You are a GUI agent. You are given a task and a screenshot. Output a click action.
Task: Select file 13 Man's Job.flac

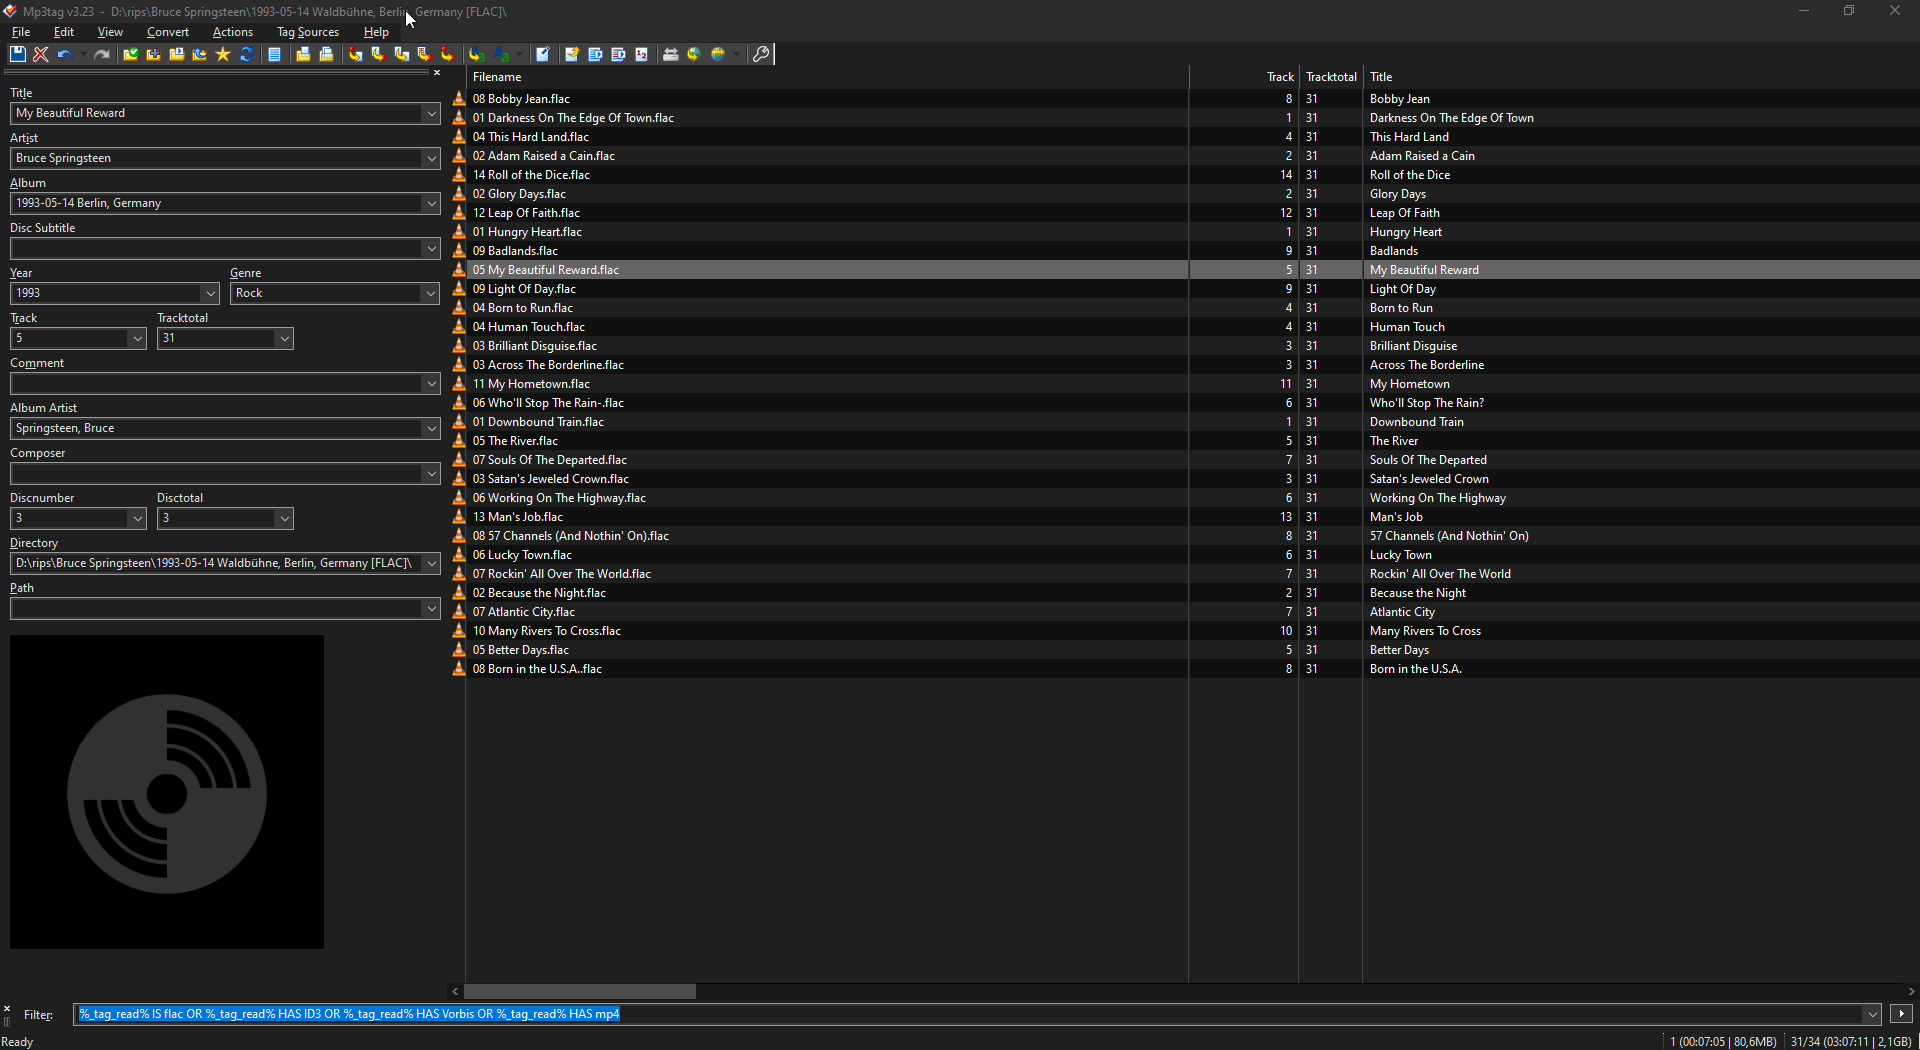(518, 517)
